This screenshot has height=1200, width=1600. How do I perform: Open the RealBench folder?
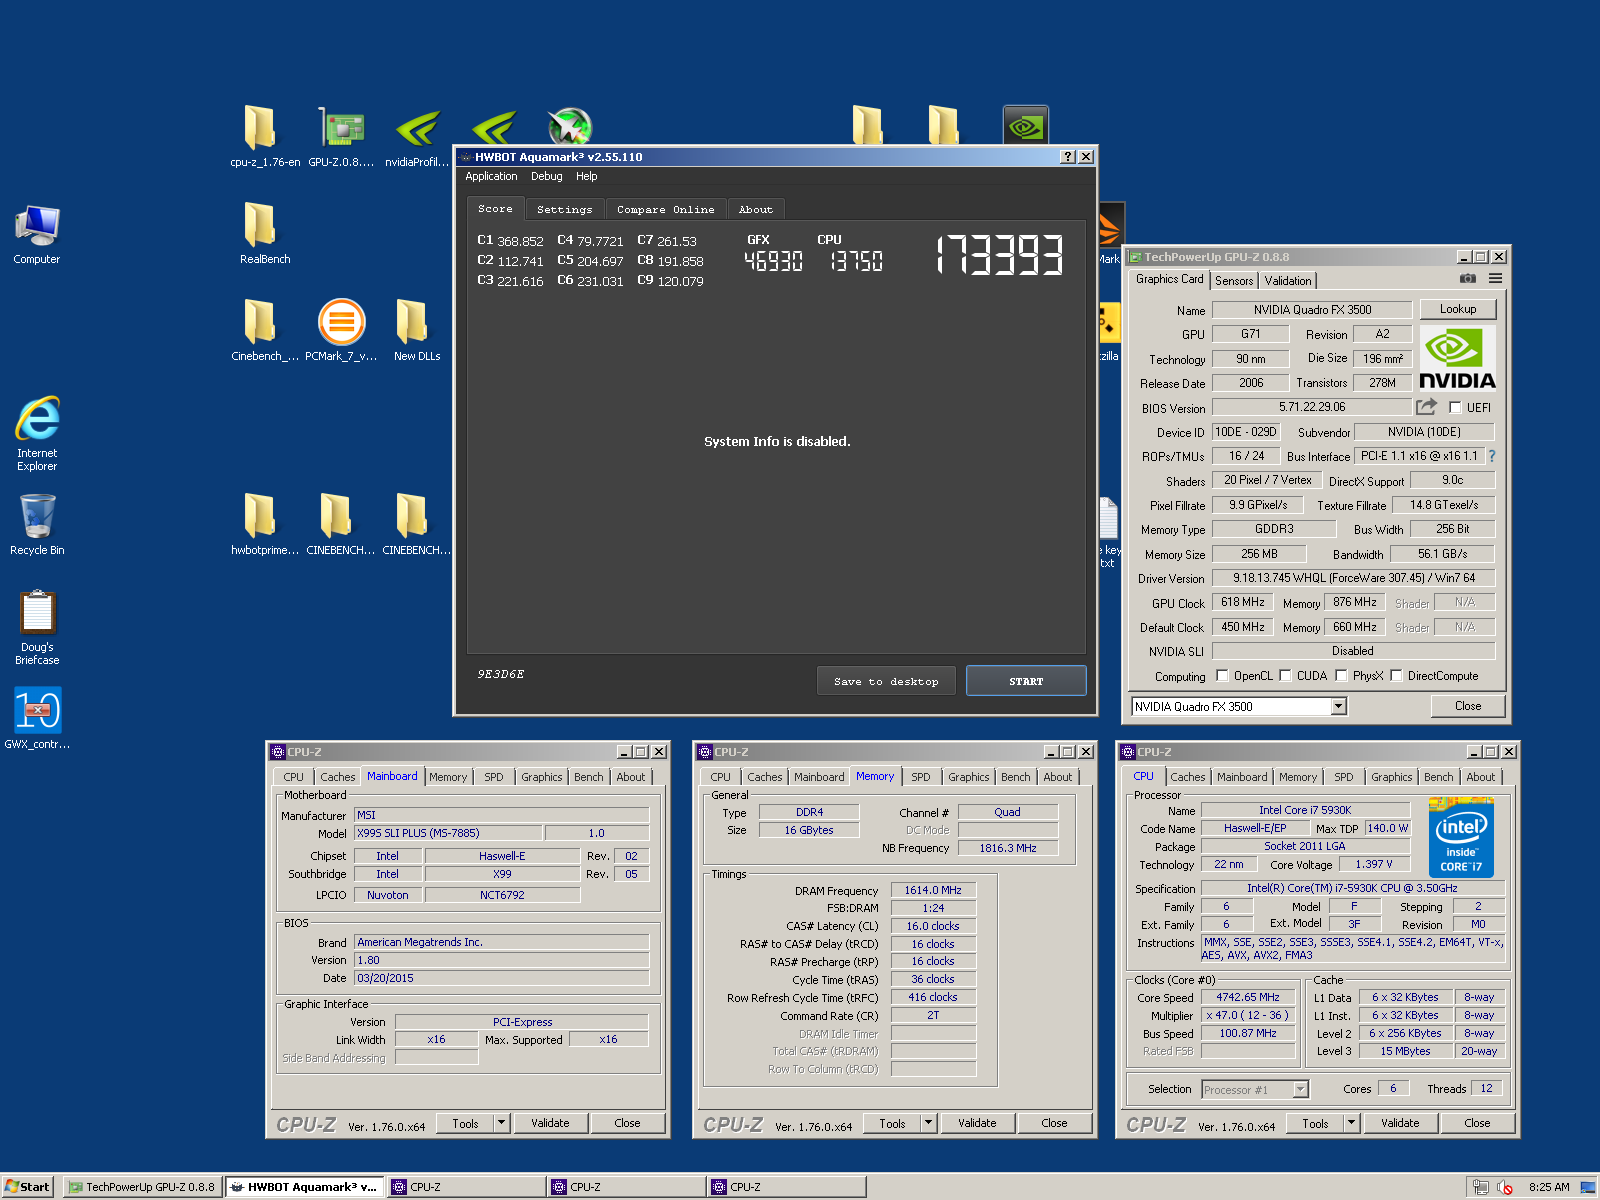264,233
